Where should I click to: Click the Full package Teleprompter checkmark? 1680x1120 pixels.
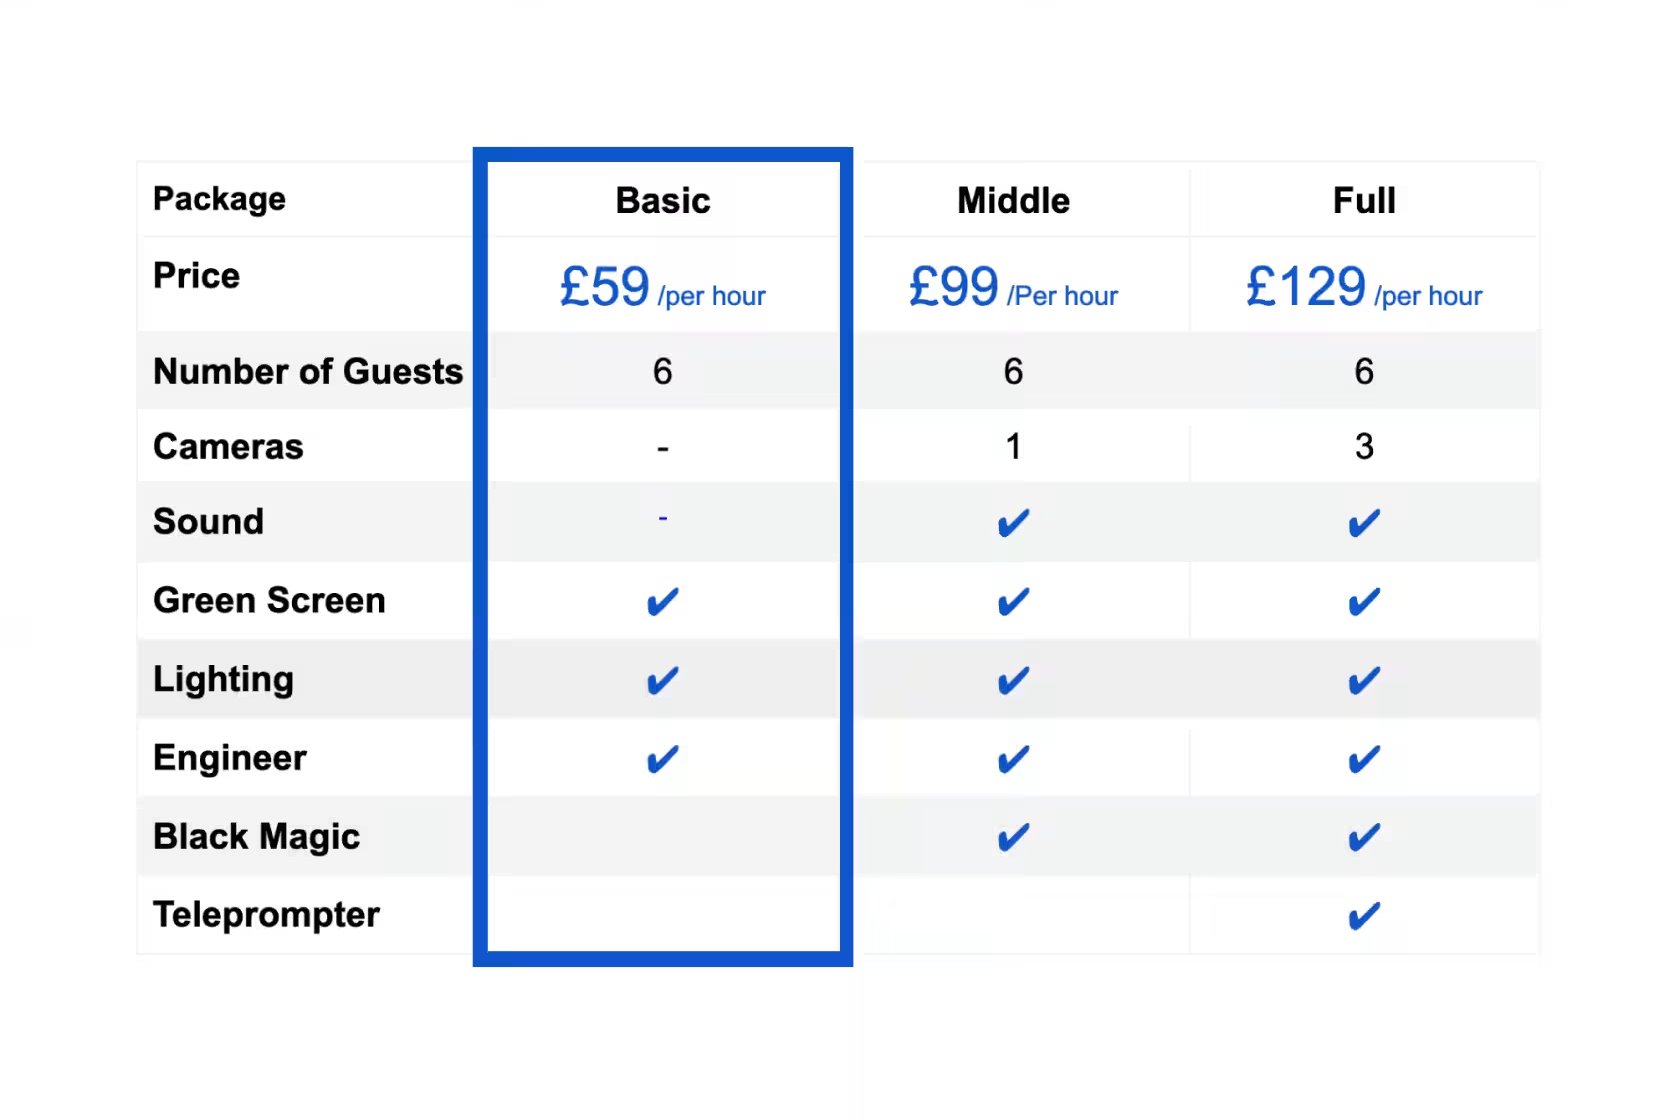1364,916
